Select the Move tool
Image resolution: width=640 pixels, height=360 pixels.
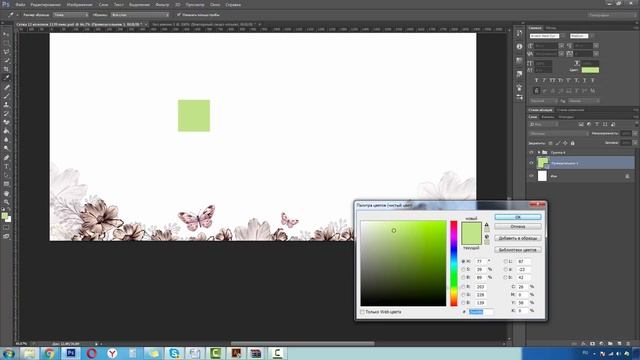[x=6, y=35]
